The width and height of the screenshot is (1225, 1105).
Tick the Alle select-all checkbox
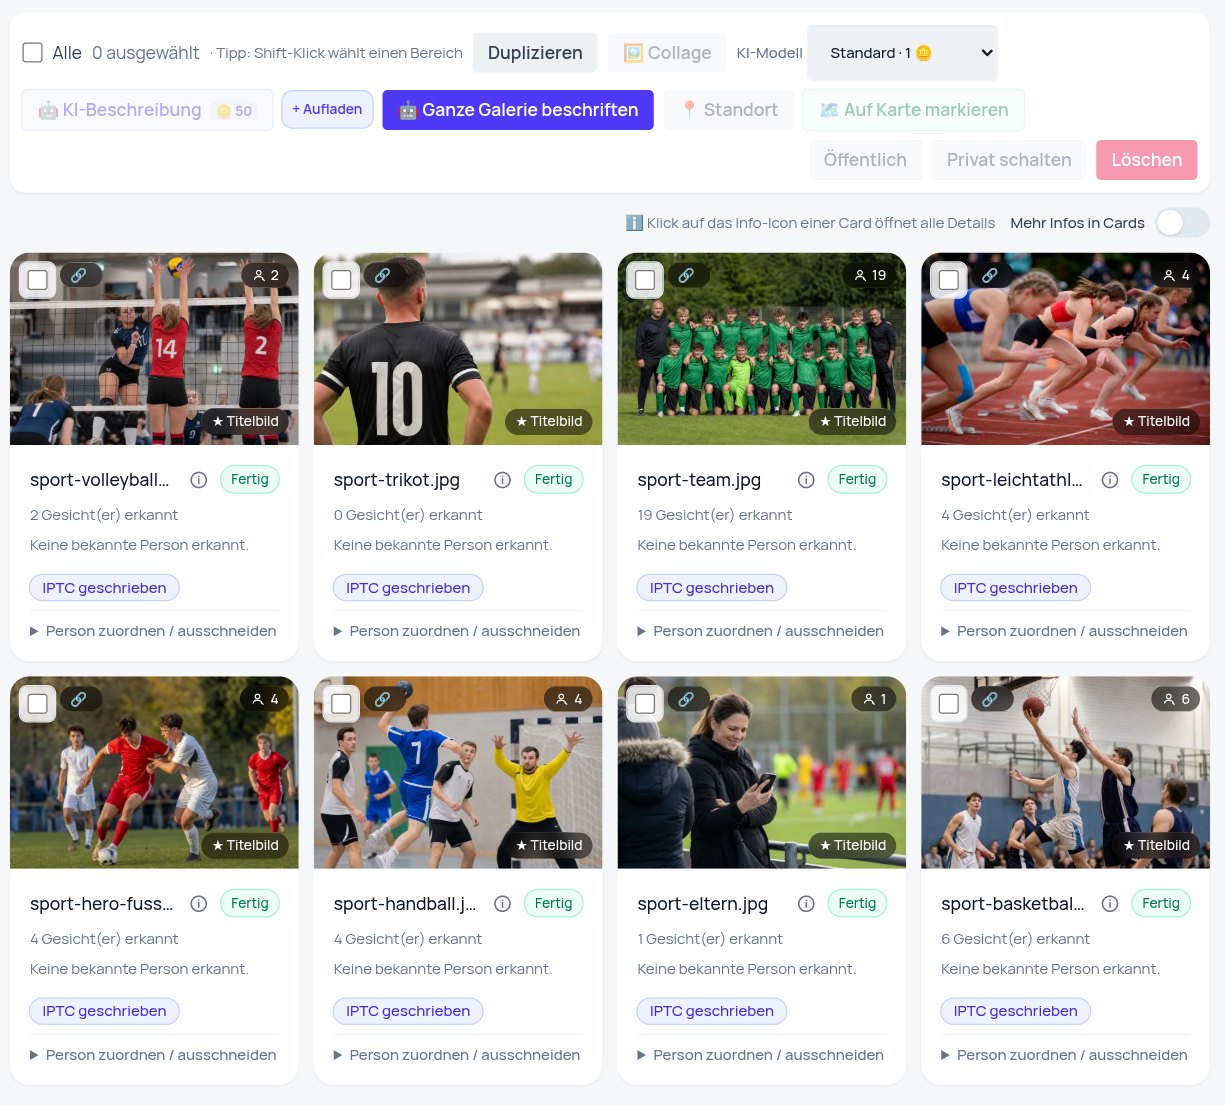(x=33, y=53)
